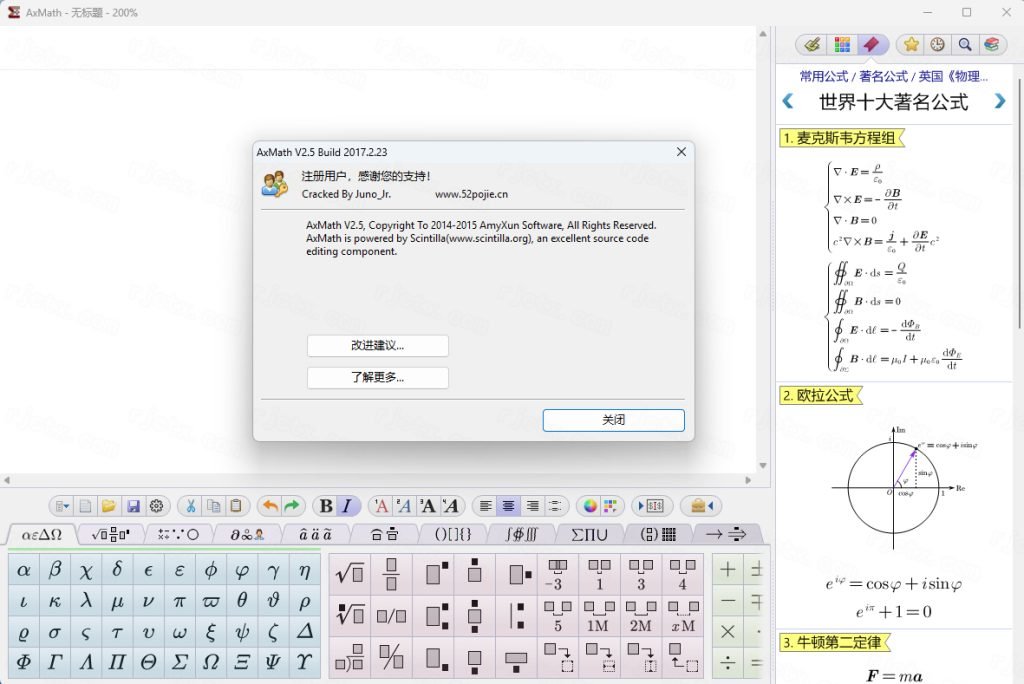This screenshot has height=684, width=1024.
Task: Cut selection with the scissors icon
Action: tap(191, 506)
